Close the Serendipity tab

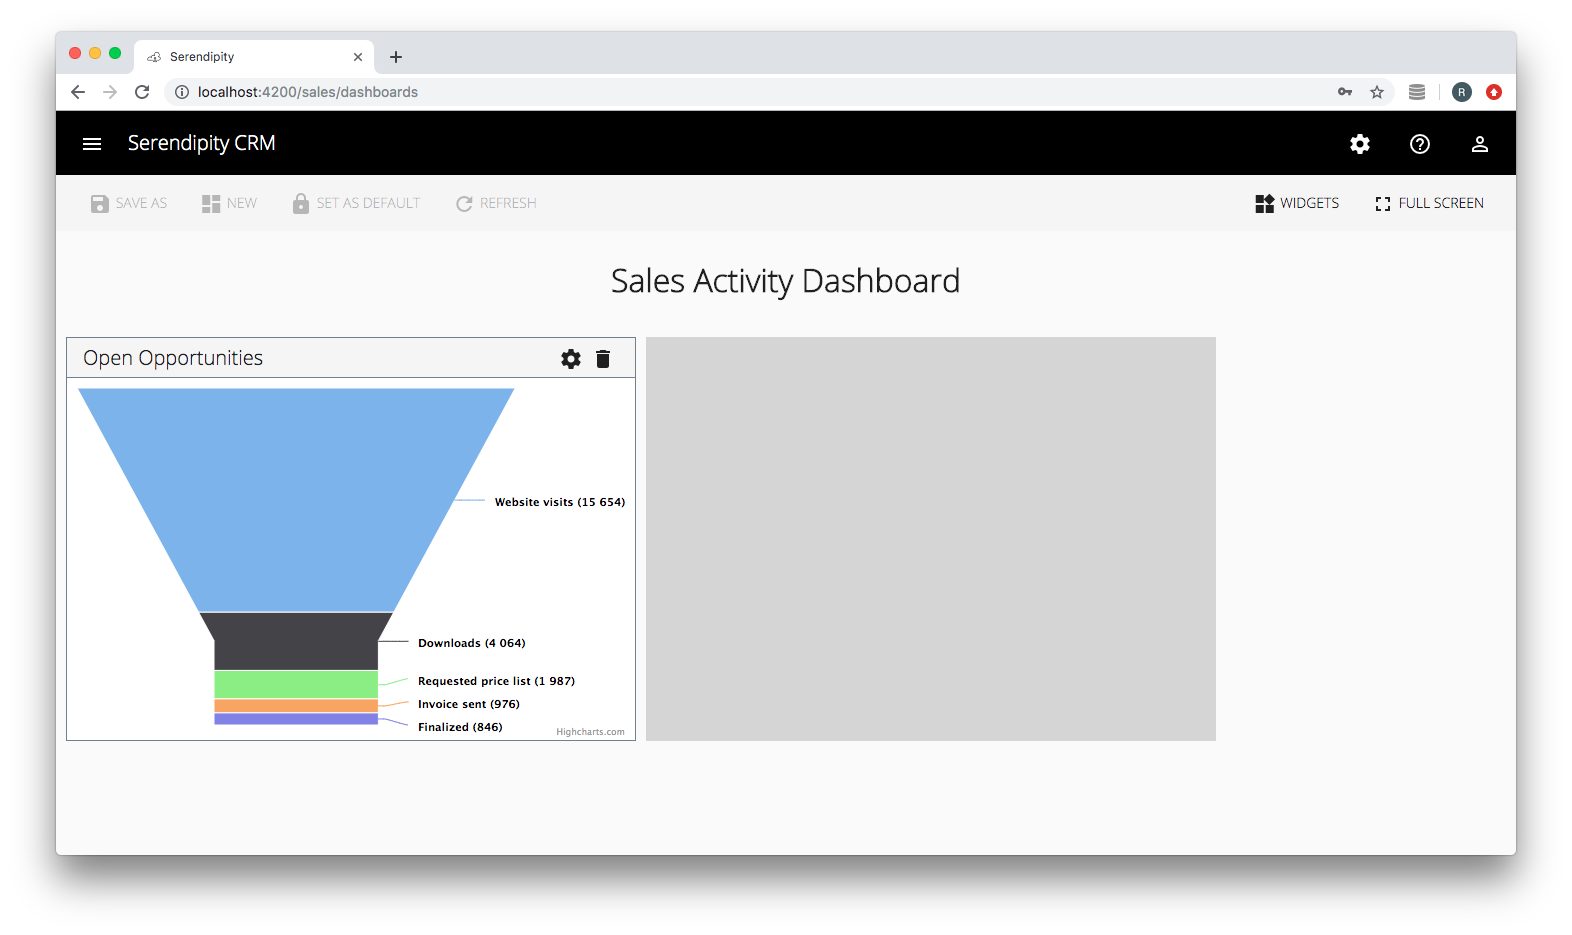[x=358, y=57]
